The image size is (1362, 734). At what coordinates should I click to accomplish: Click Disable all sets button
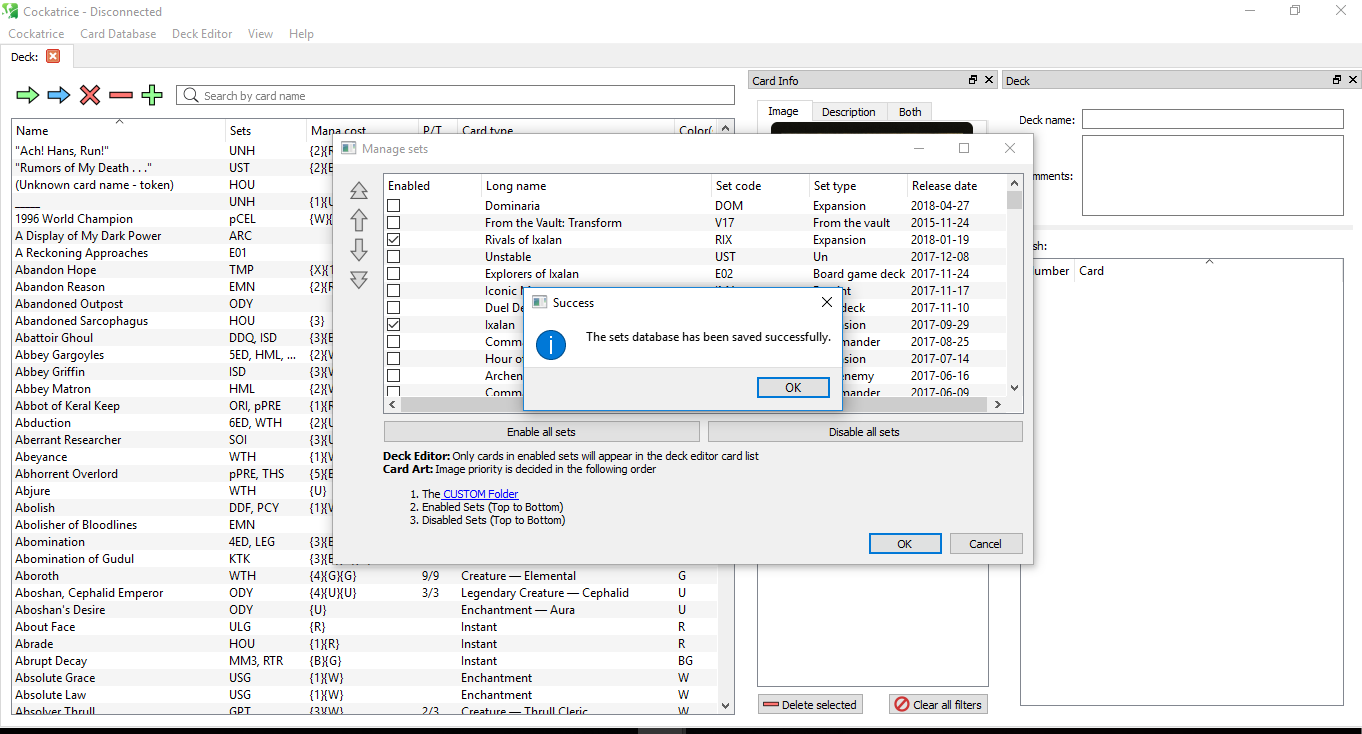click(864, 432)
